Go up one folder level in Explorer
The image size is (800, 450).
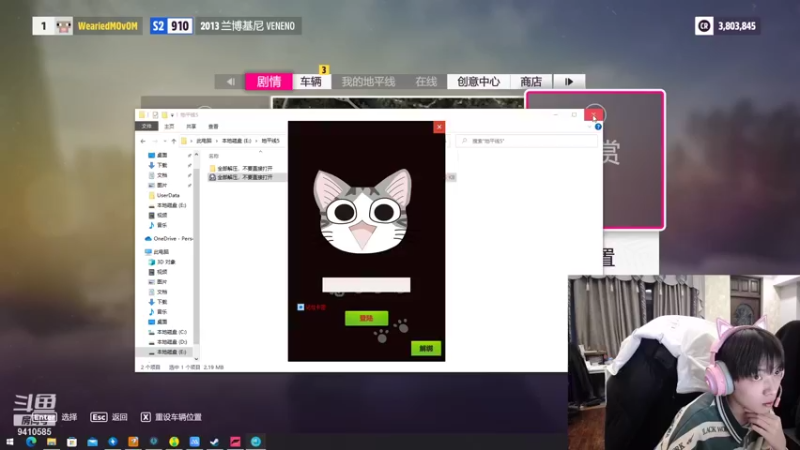pyautogui.click(x=173, y=141)
